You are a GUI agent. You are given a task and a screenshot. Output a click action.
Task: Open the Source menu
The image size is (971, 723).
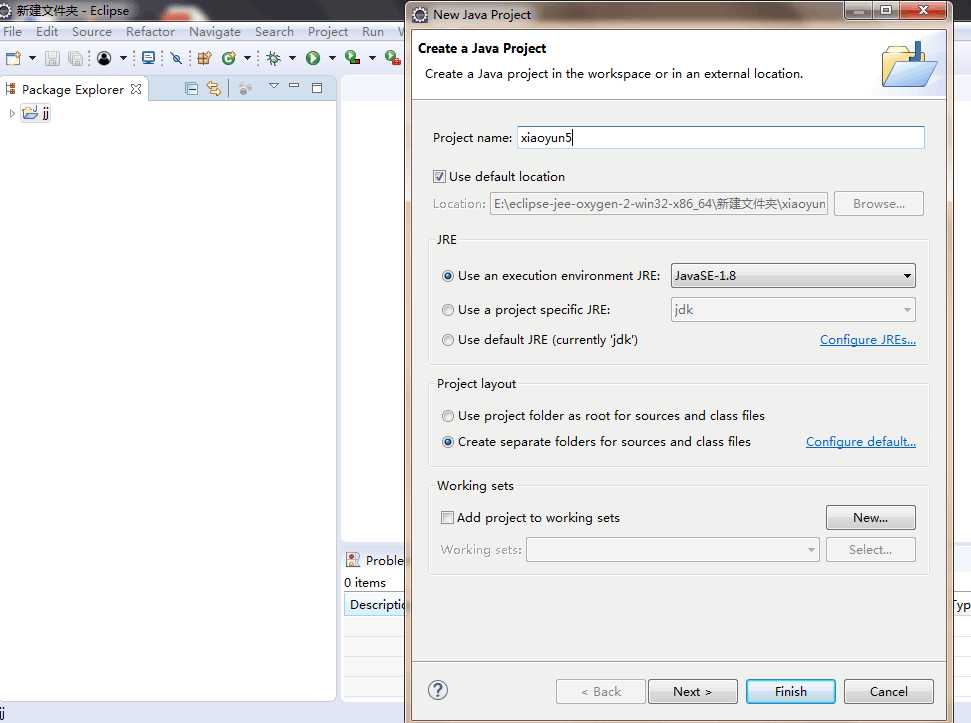(x=92, y=32)
